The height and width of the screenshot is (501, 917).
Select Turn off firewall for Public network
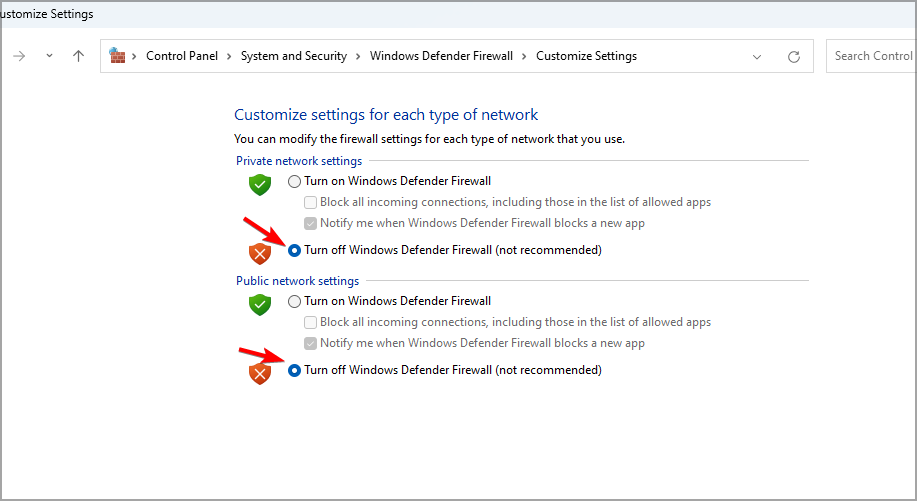click(x=294, y=370)
